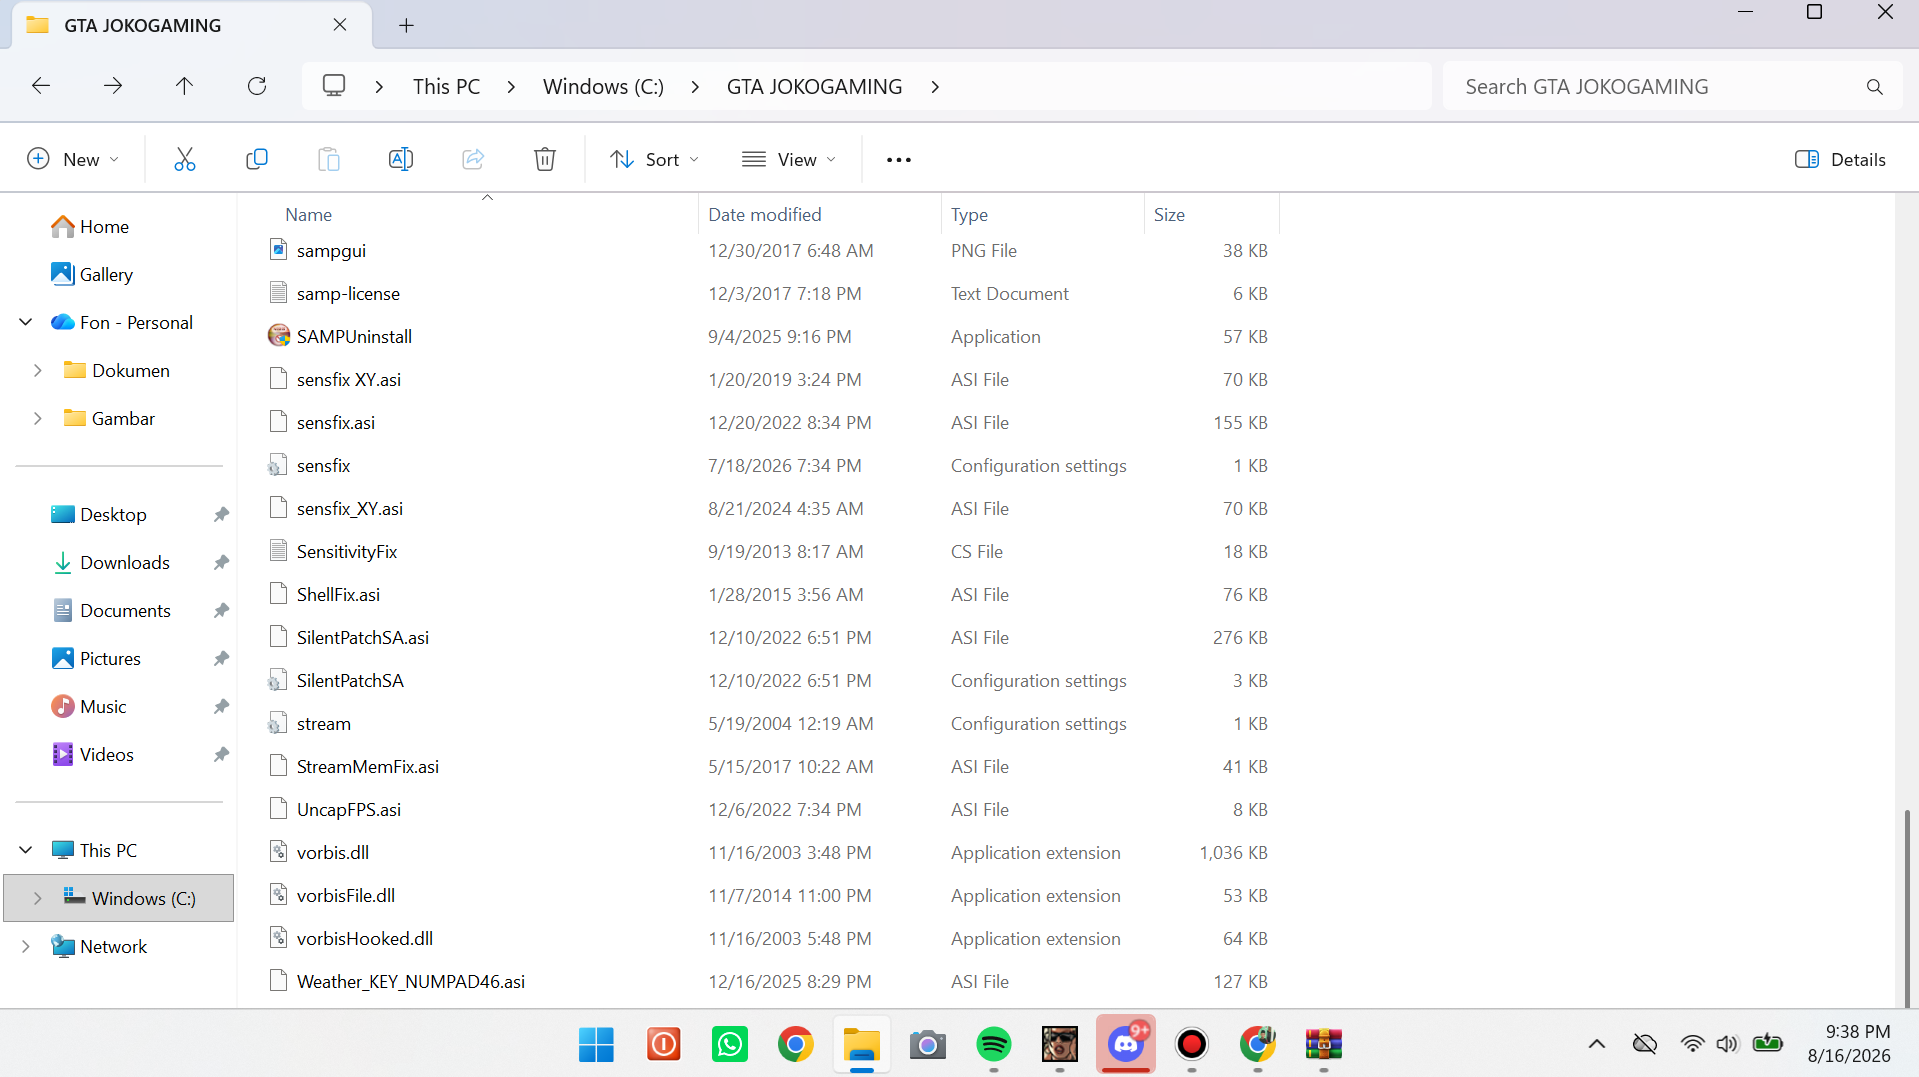The image size is (1919, 1077).
Task: Toggle the Details pane
Action: click(1840, 159)
